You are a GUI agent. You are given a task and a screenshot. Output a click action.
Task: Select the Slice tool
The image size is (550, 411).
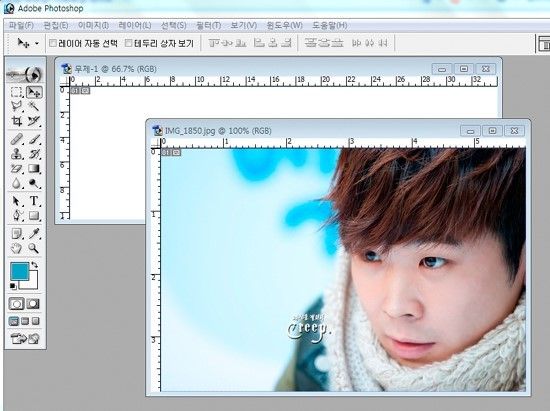tap(34, 121)
